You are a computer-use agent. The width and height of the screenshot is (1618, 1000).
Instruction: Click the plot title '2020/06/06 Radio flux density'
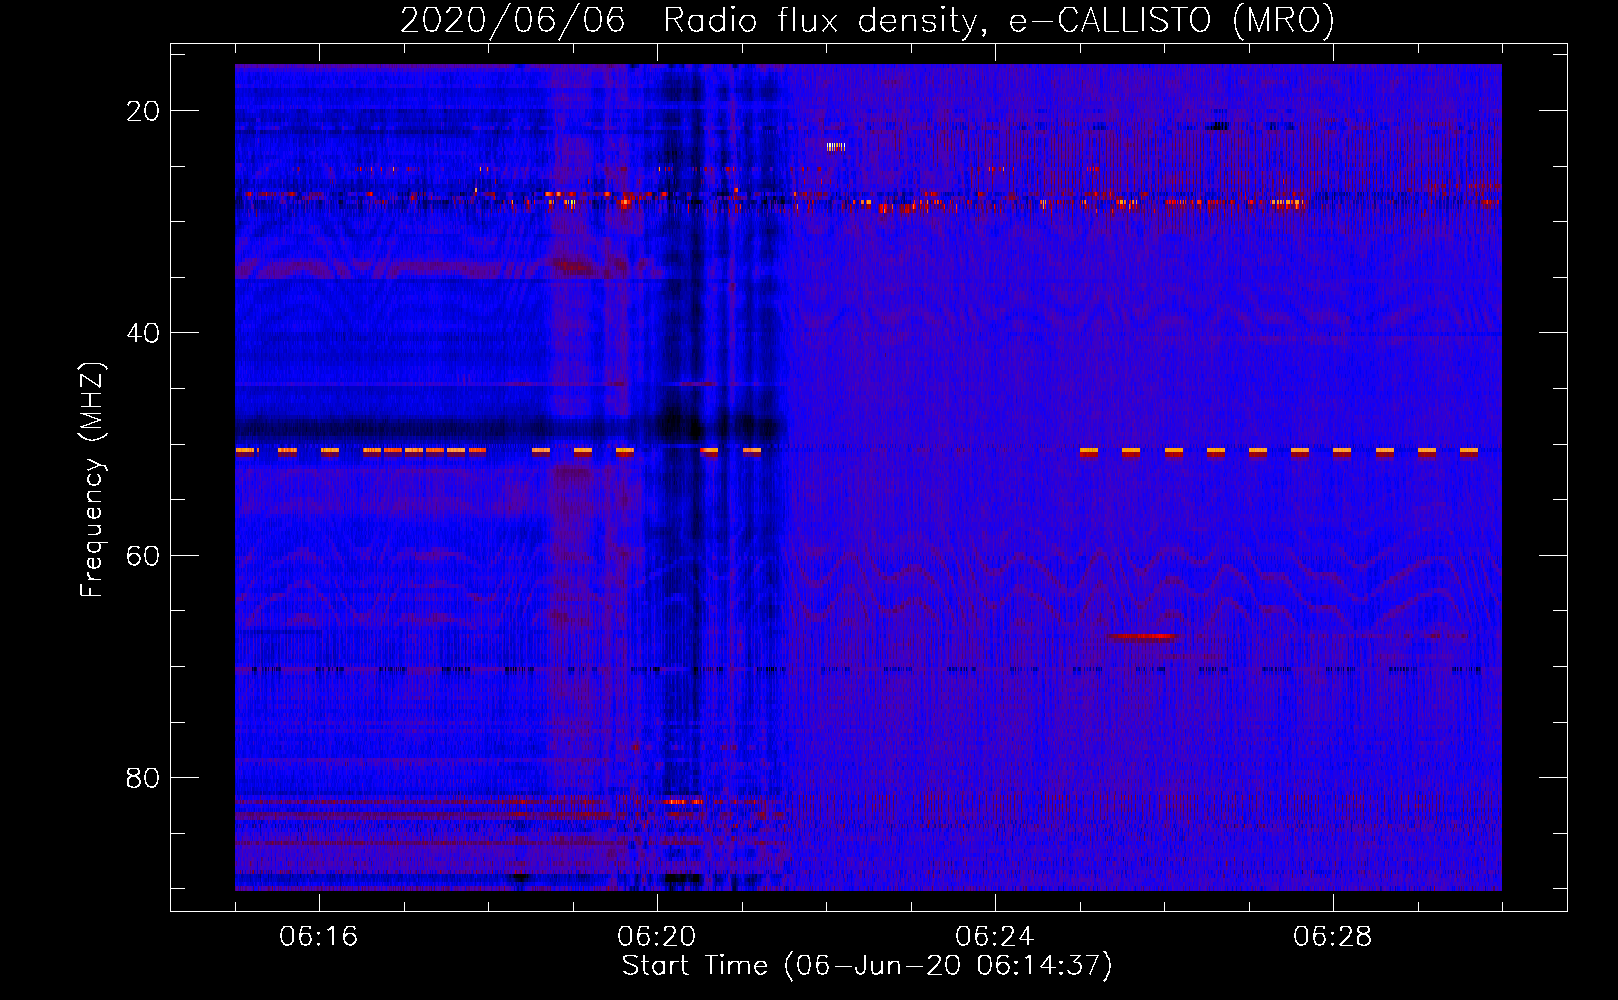(x=867, y=20)
